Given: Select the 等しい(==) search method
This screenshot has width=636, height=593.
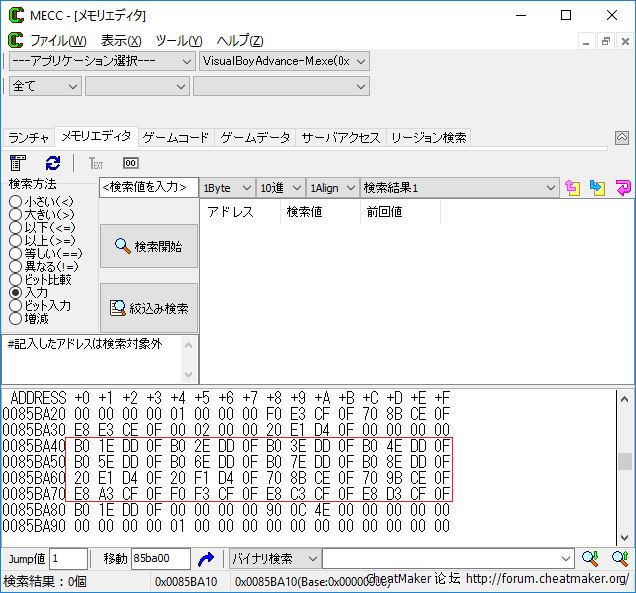Looking at the screenshot, I should (x=15, y=254).
